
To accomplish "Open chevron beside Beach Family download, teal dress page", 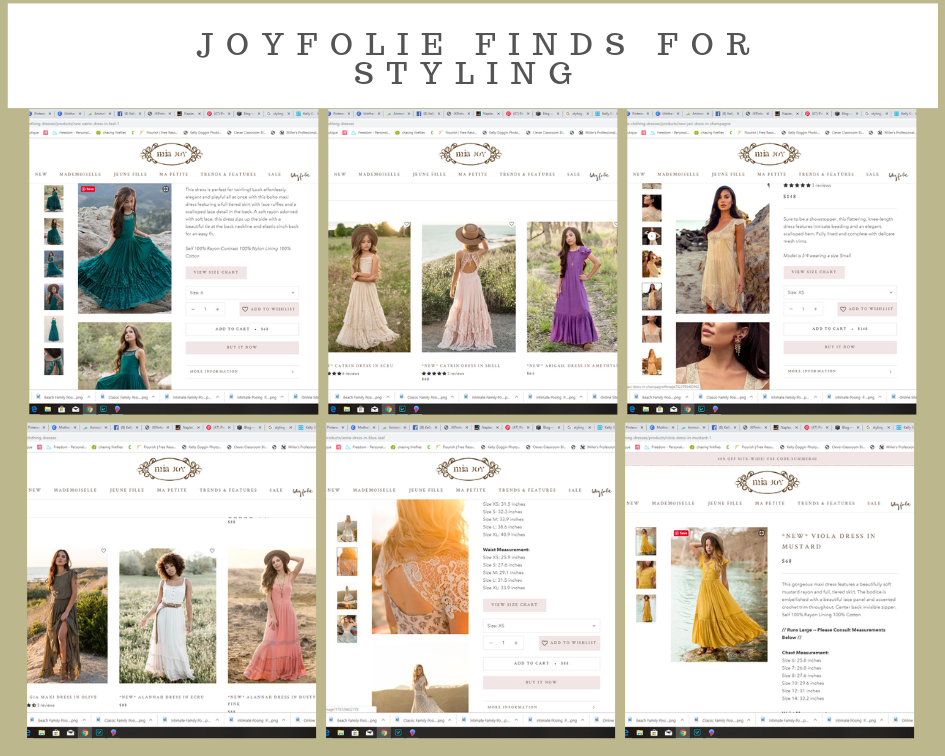I will click(89, 397).
